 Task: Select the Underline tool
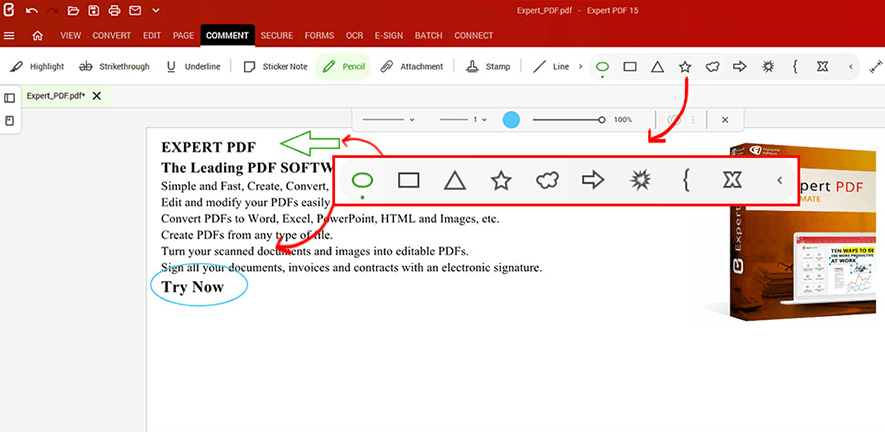point(193,67)
